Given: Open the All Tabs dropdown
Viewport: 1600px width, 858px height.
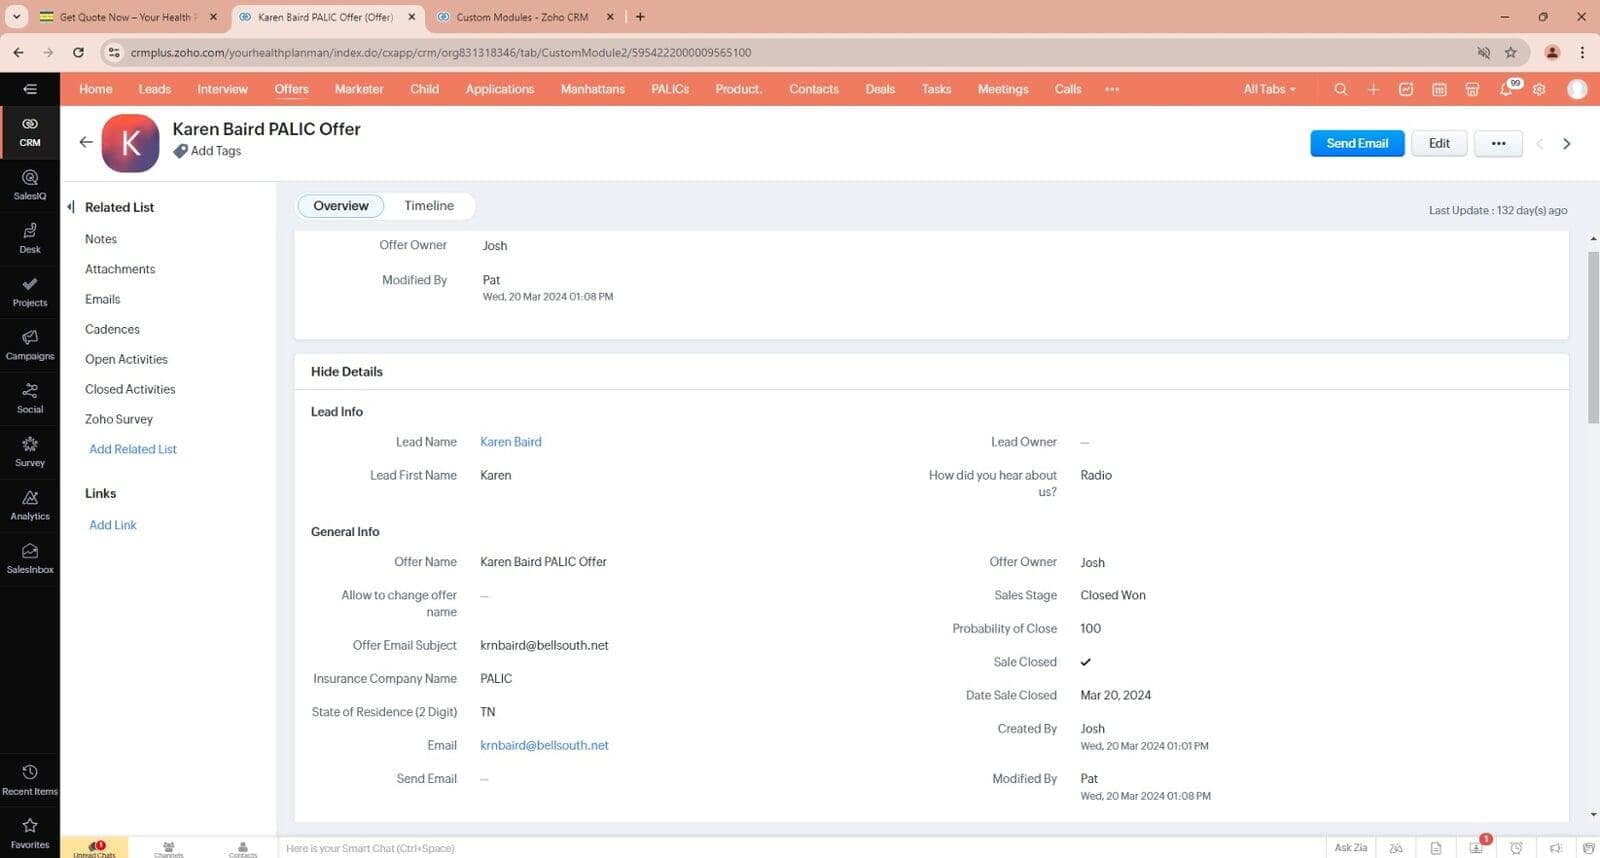Looking at the screenshot, I should [1269, 89].
